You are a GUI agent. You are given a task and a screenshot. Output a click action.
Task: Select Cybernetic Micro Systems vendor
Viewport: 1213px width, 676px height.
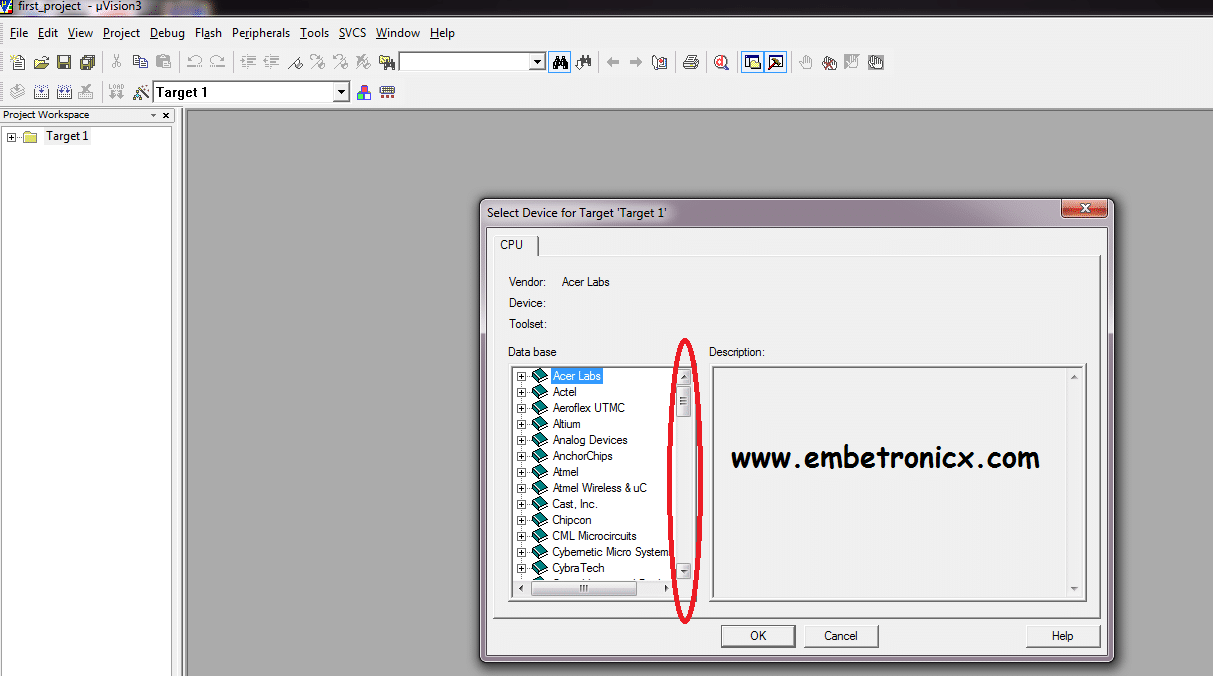pos(610,552)
